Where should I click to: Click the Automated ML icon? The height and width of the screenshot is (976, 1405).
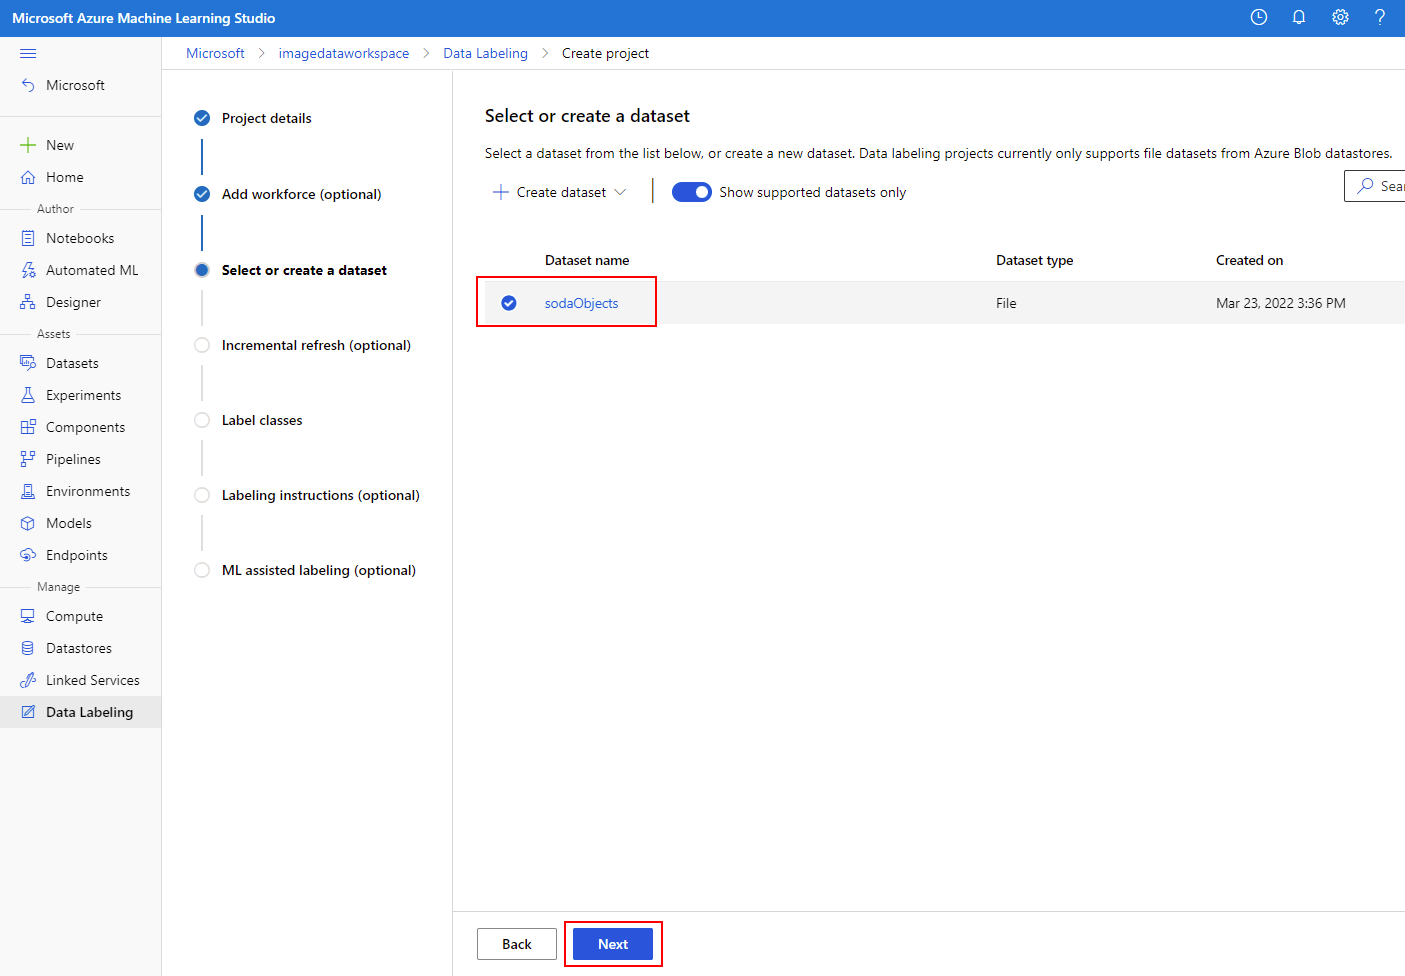point(28,270)
